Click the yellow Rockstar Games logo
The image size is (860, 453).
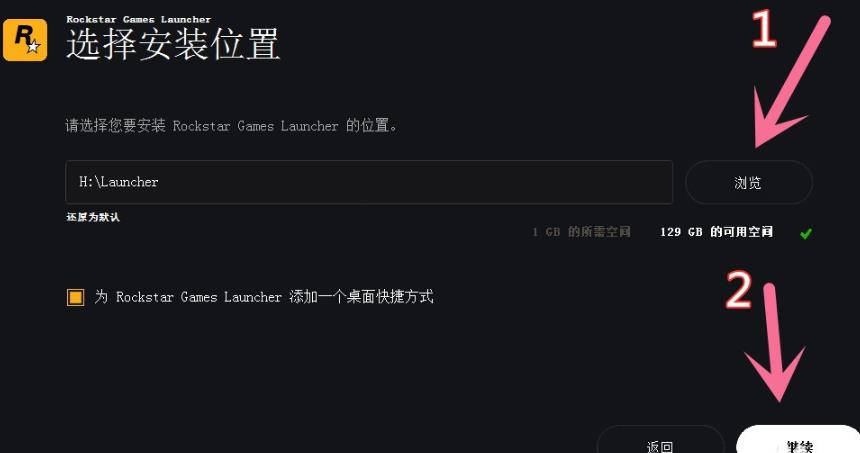point(25,39)
